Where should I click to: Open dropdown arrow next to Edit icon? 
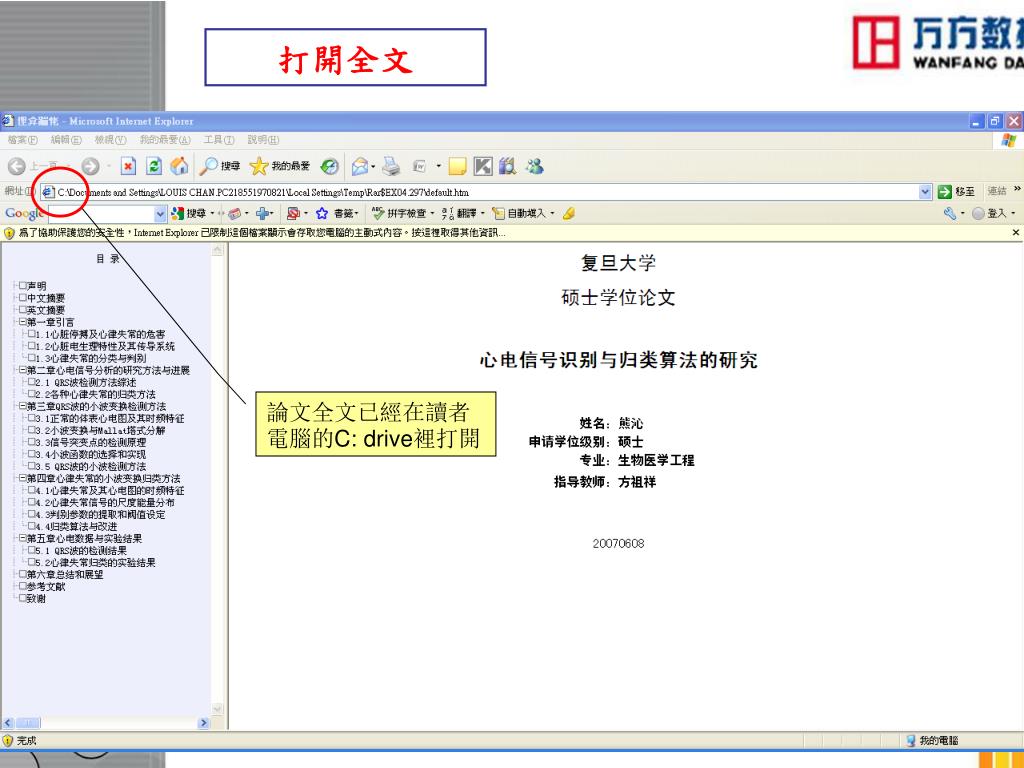click(438, 167)
